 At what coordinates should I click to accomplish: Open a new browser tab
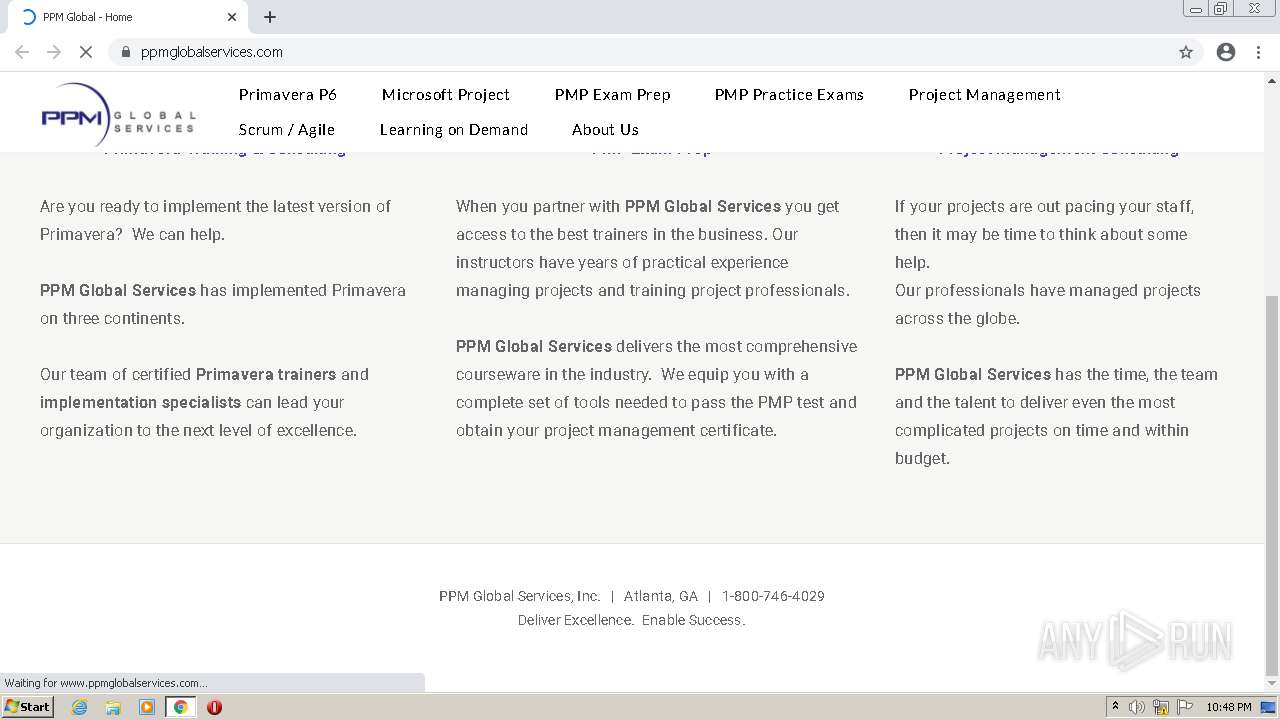click(x=270, y=17)
